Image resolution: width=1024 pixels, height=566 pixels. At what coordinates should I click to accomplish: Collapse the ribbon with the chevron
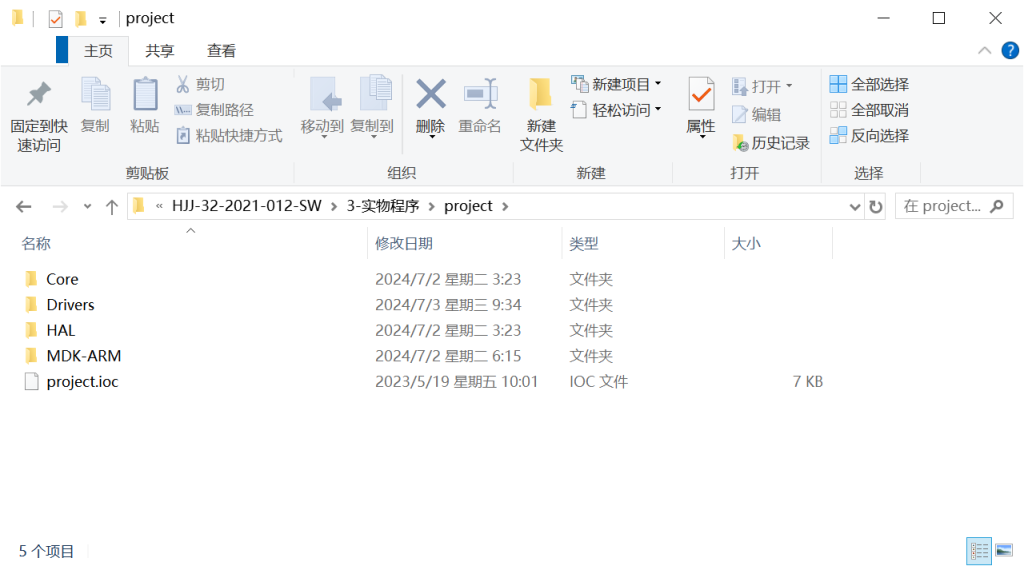click(984, 50)
